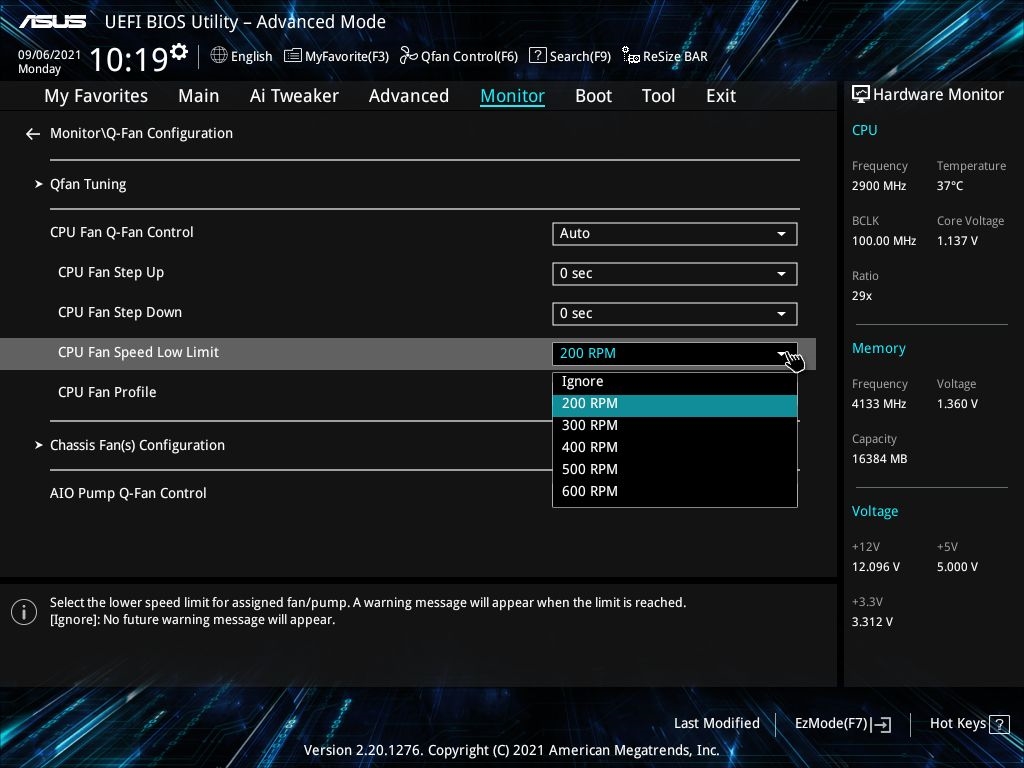The height and width of the screenshot is (768, 1024).
Task: Click the Version 2.20.1276 copyright text
Action: tap(511, 750)
